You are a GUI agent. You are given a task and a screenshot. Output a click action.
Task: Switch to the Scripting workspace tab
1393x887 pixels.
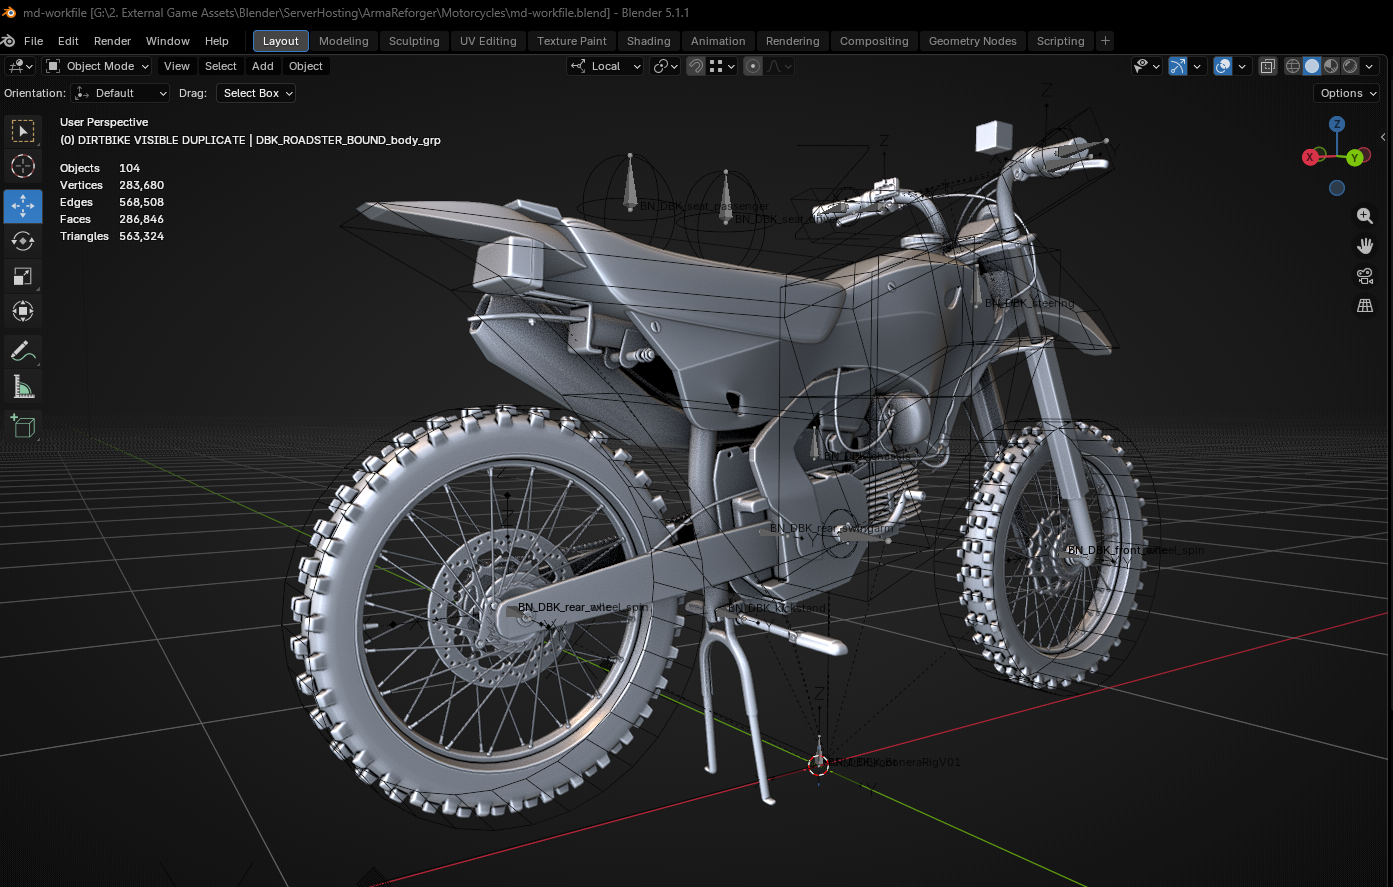(x=1060, y=41)
